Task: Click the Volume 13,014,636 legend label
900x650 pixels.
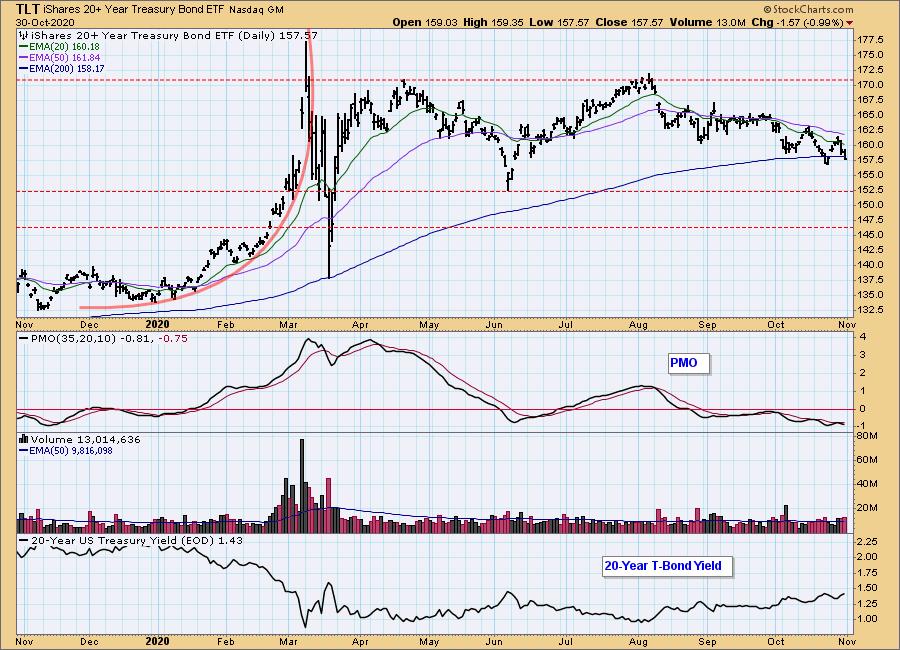Action: pyautogui.click(x=86, y=439)
